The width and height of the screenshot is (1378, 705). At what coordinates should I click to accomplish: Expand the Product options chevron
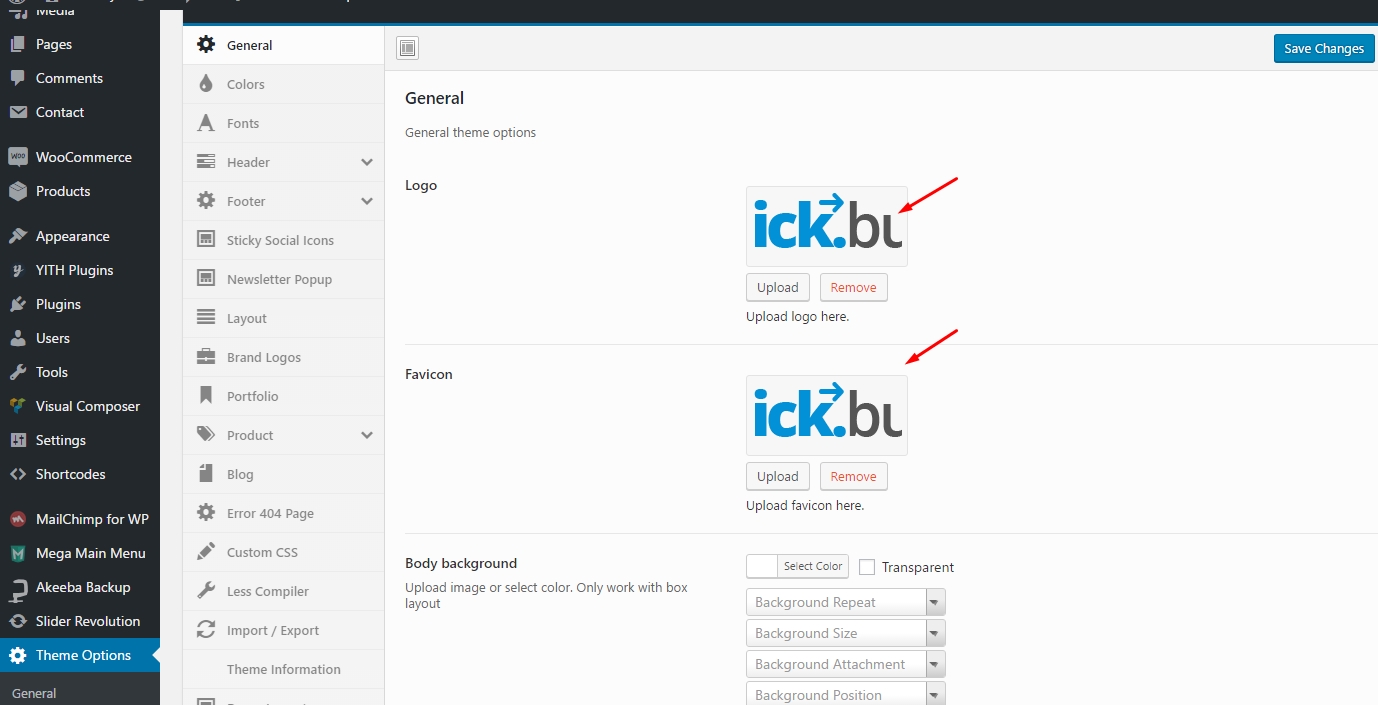coord(367,435)
